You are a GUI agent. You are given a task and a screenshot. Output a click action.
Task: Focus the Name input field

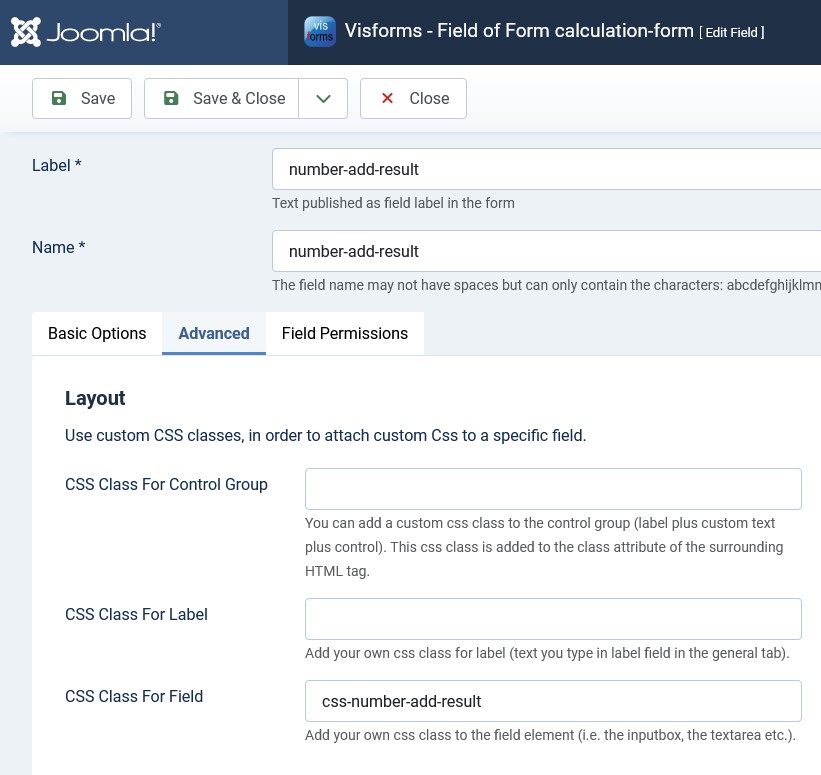click(x=547, y=251)
